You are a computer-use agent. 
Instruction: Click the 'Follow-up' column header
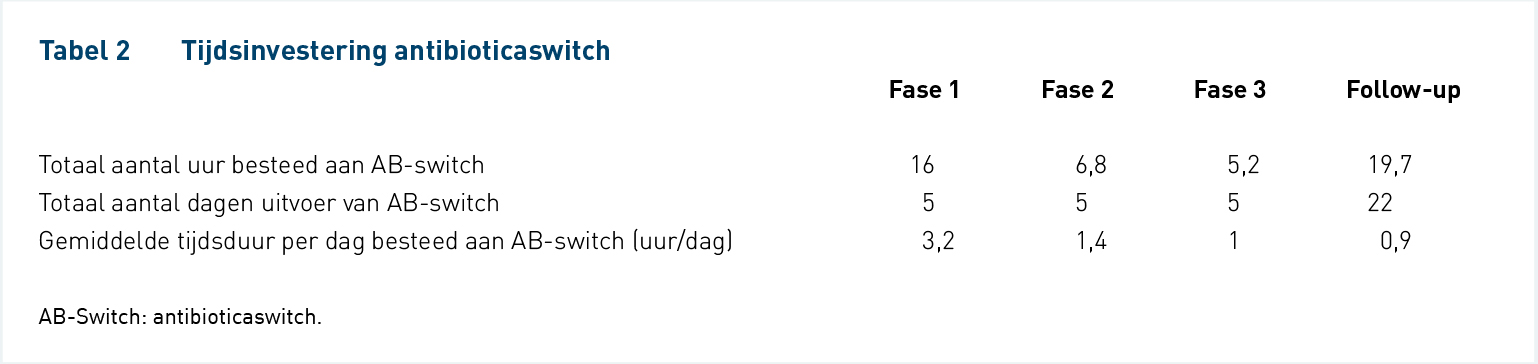click(x=1404, y=91)
